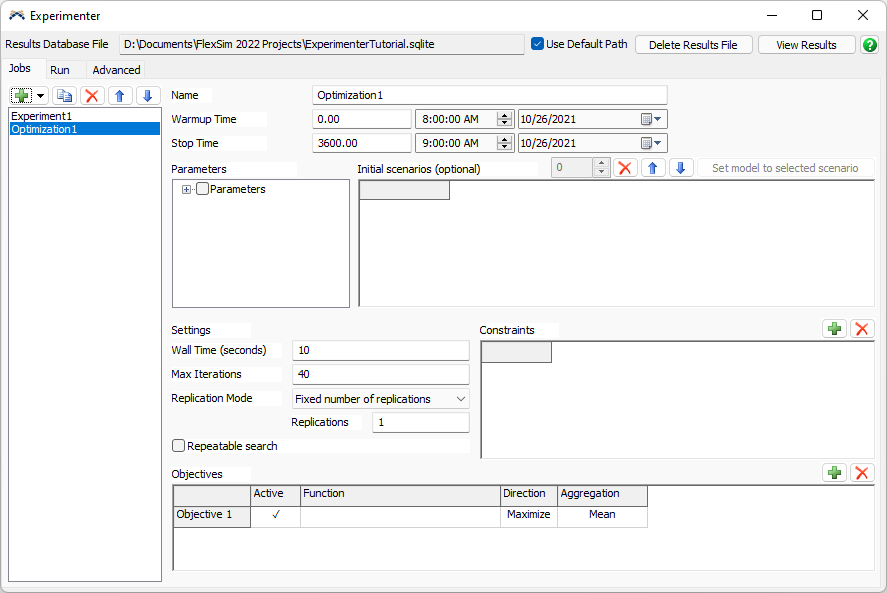Expand the Parameters tree node
Viewport: 887px width, 593px height.
tap(186, 189)
